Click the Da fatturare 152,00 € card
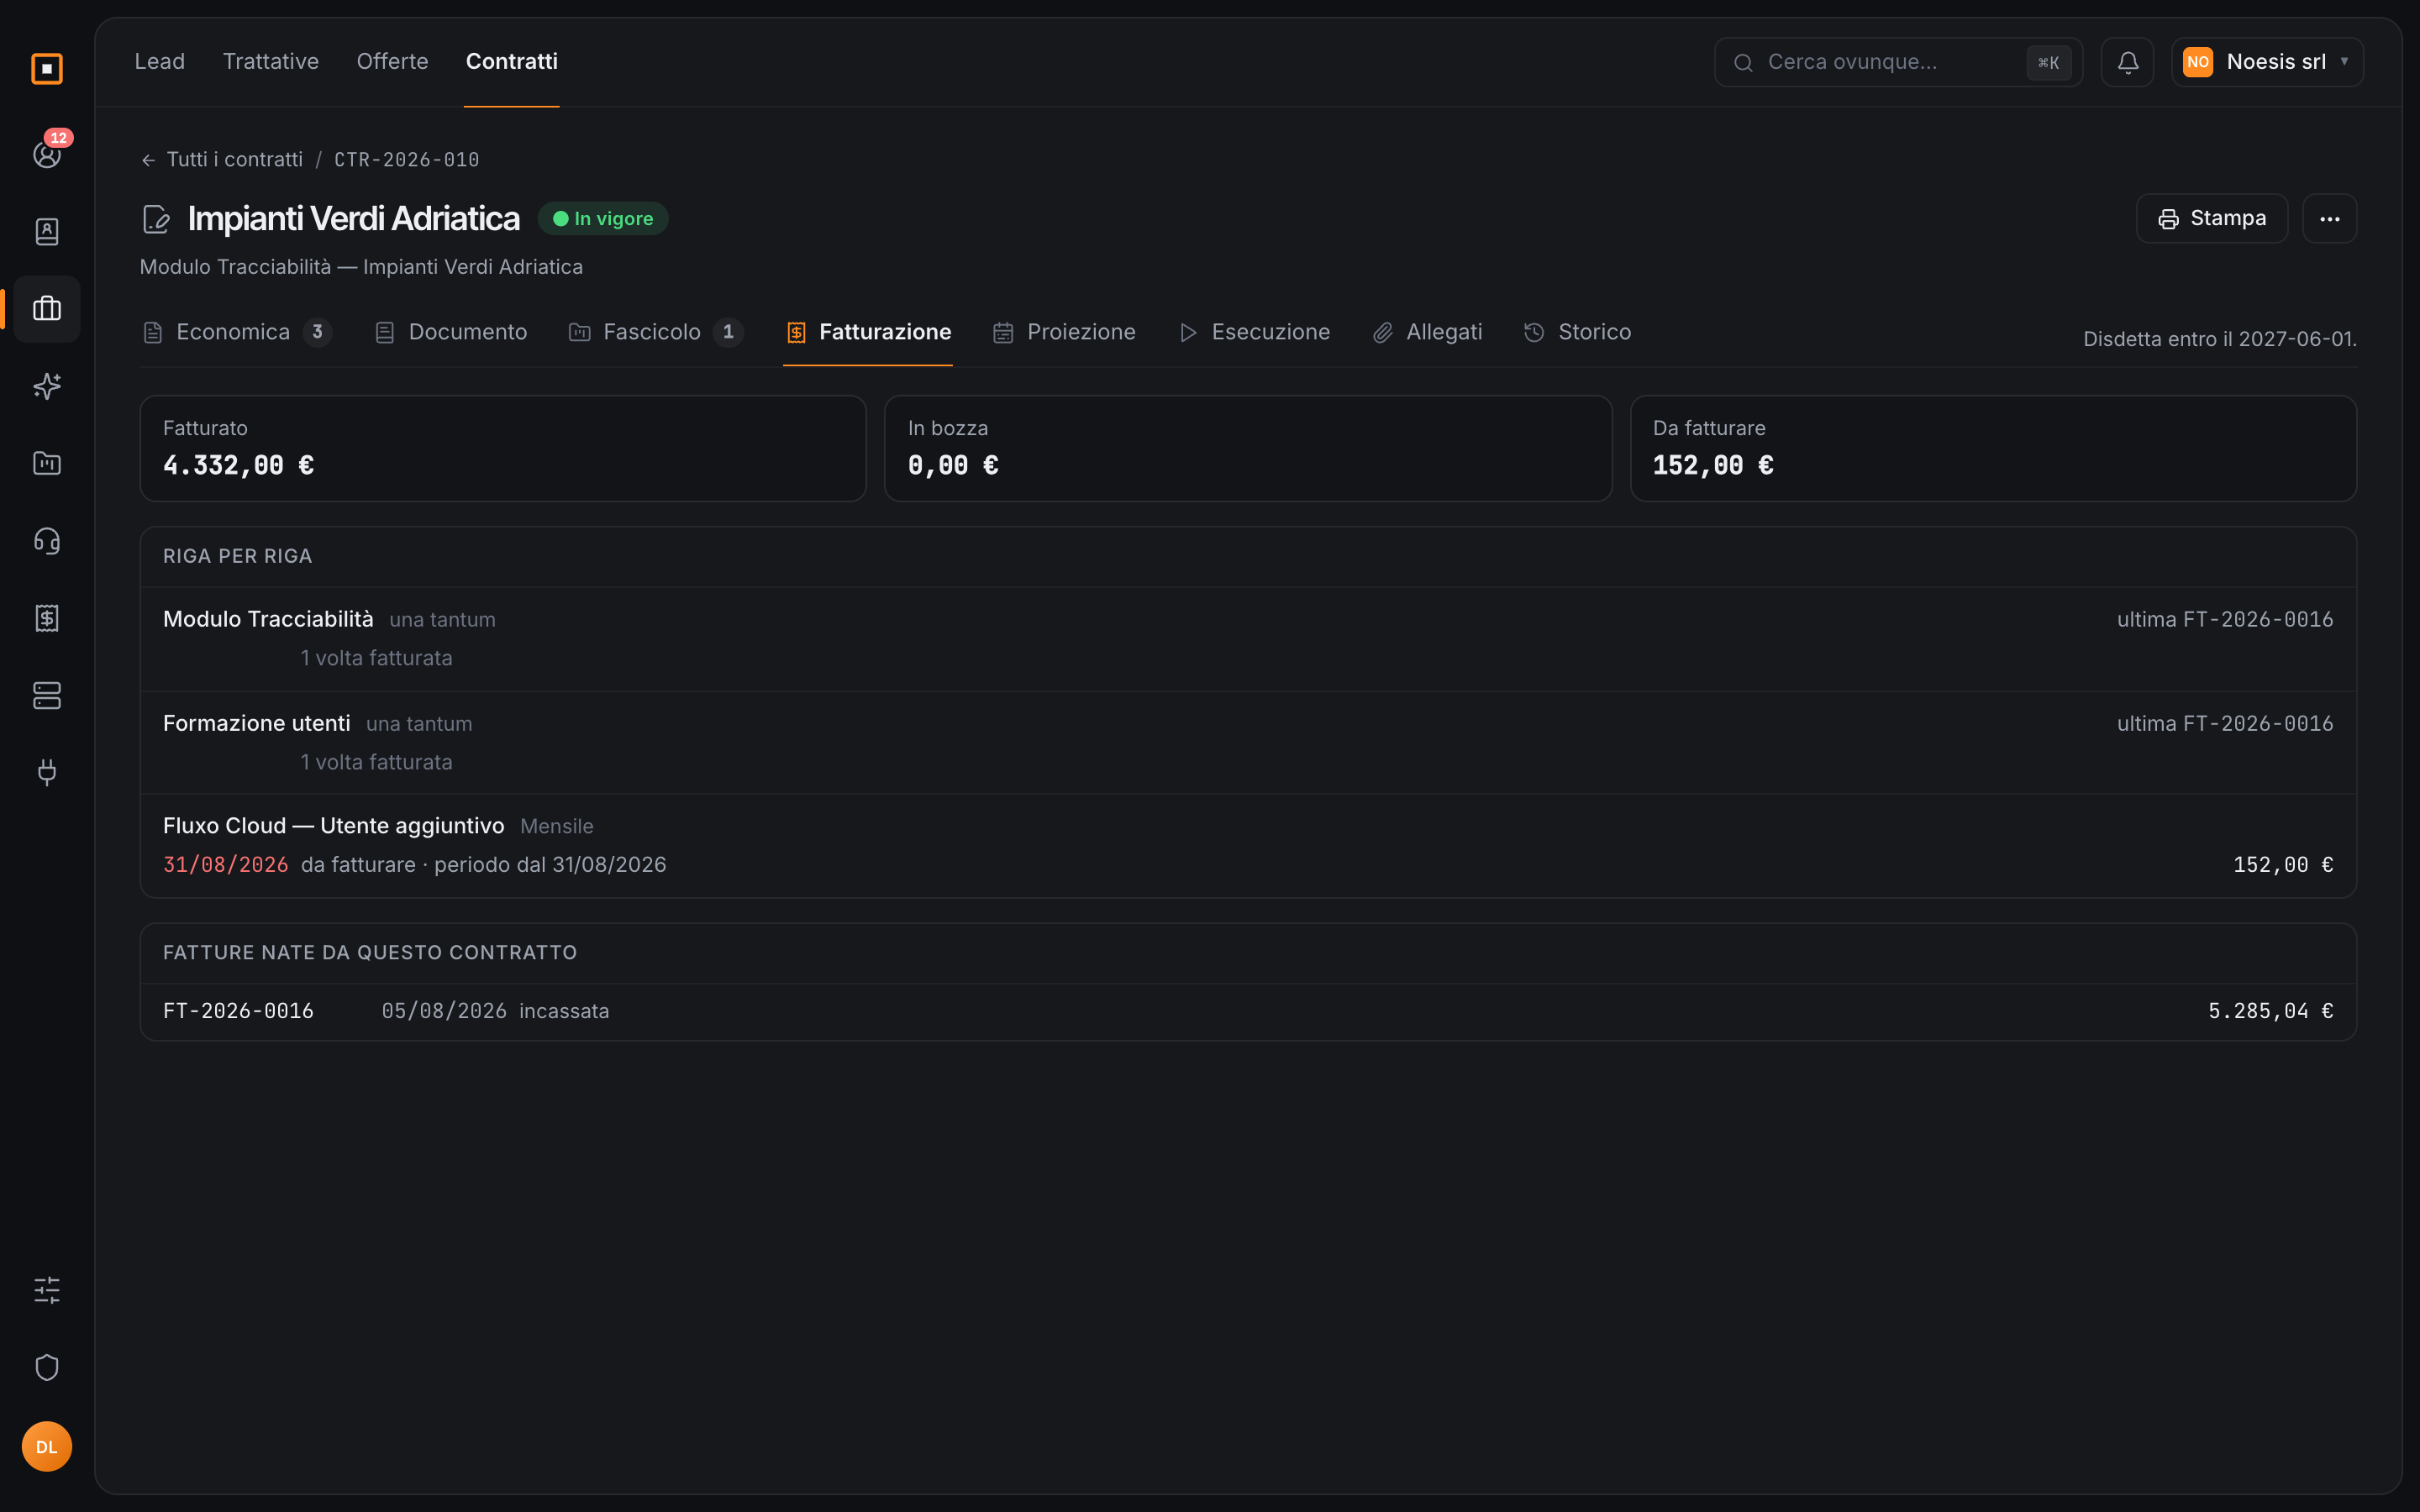The width and height of the screenshot is (2420, 1512). coord(1993,448)
